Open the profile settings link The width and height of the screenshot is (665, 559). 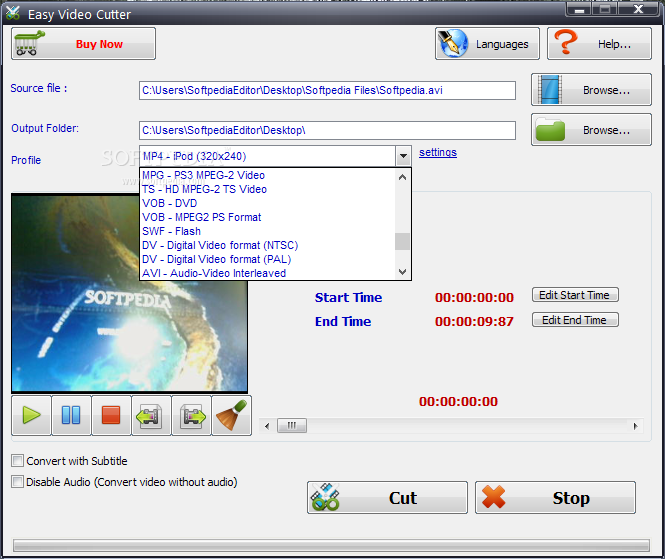click(x=438, y=152)
